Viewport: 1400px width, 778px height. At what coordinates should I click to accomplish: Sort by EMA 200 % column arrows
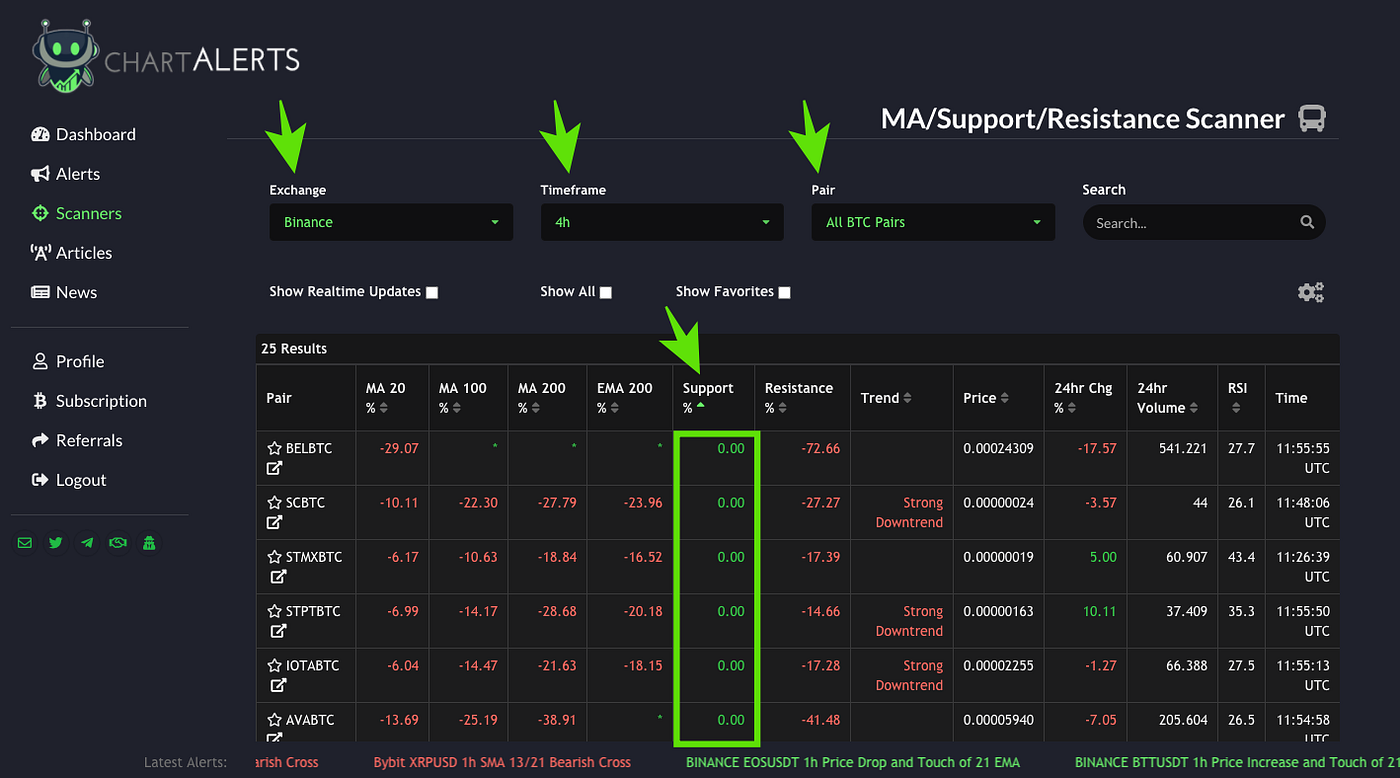617,408
